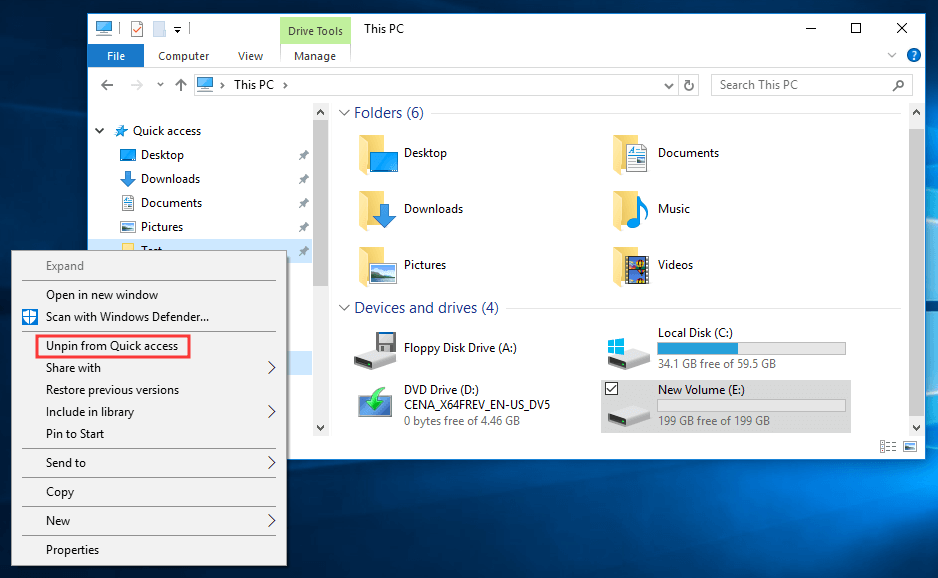Click the Forward navigation arrow
Image resolution: width=938 pixels, height=578 pixels.
click(x=137, y=85)
